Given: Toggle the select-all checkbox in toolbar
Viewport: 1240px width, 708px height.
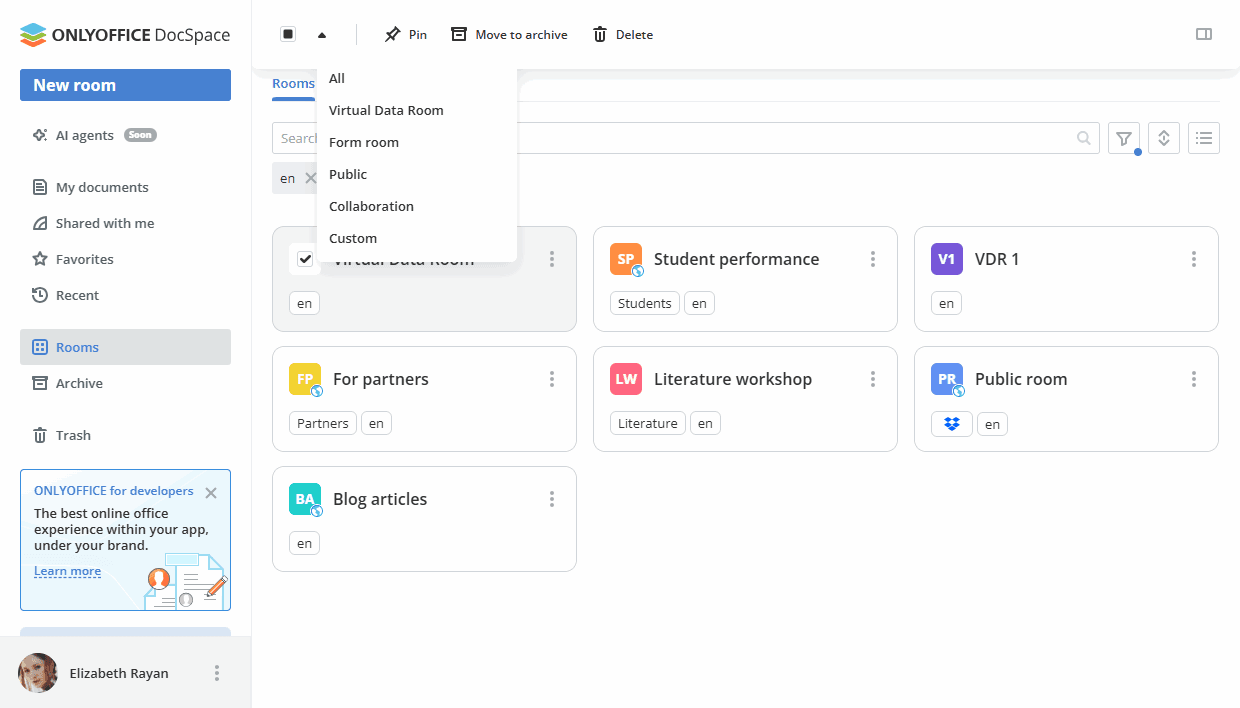Looking at the screenshot, I should [288, 34].
